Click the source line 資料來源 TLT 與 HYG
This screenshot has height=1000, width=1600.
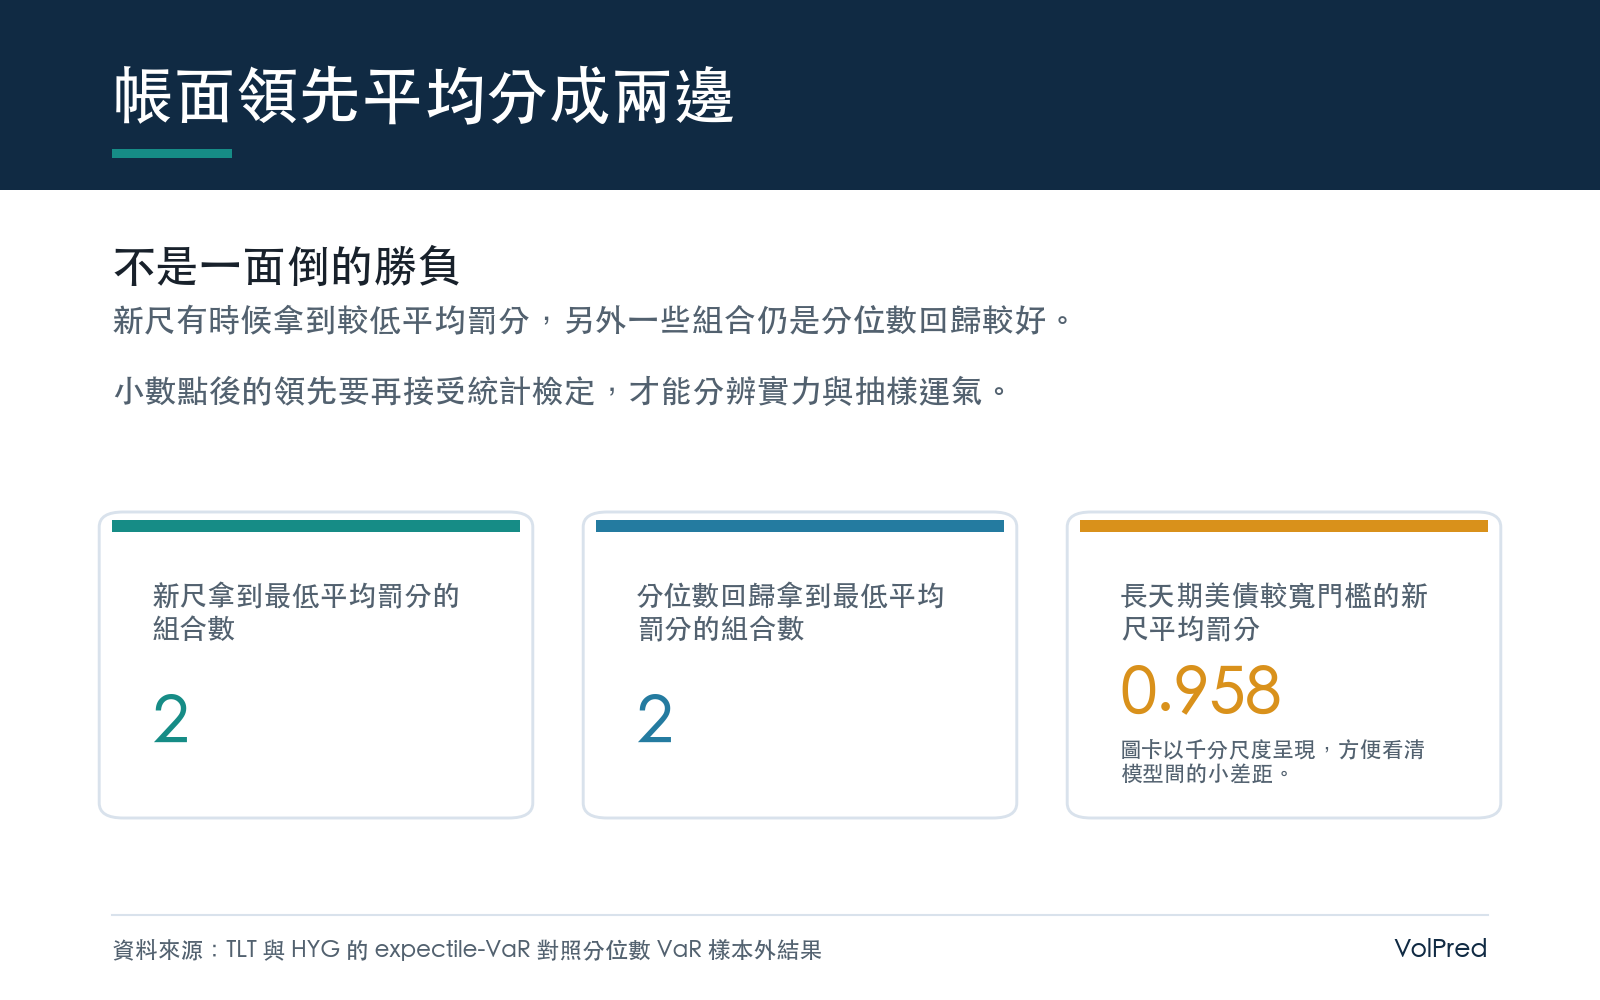point(467,949)
